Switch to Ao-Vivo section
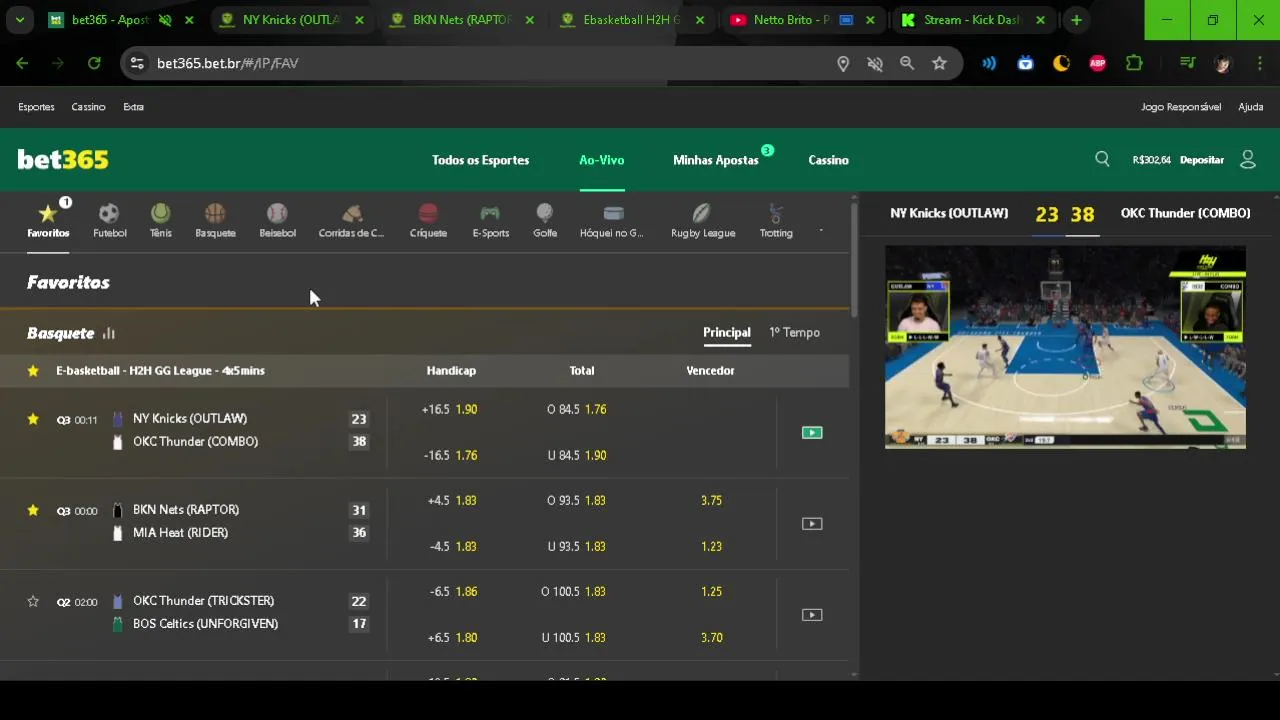The image size is (1280, 720). click(x=602, y=160)
